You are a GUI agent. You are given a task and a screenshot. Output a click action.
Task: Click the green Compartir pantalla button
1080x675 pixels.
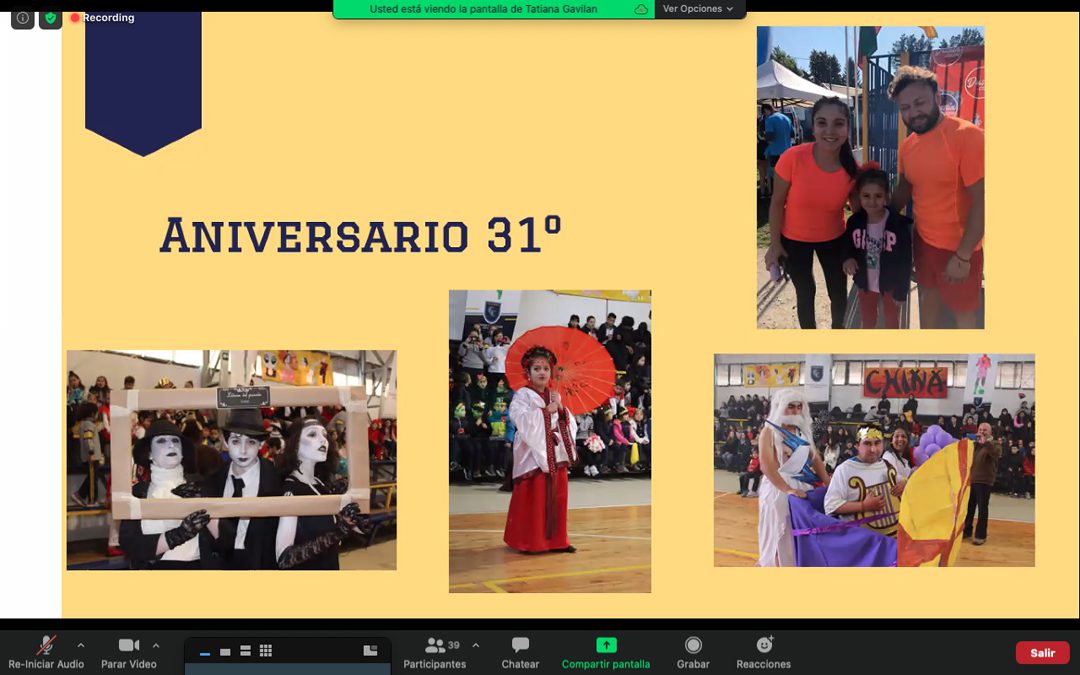pyautogui.click(x=606, y=653)
